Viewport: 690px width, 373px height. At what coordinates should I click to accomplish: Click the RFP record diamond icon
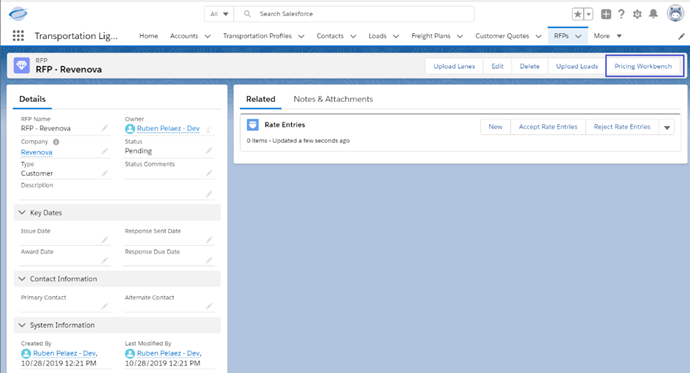[x=22, y=66]
